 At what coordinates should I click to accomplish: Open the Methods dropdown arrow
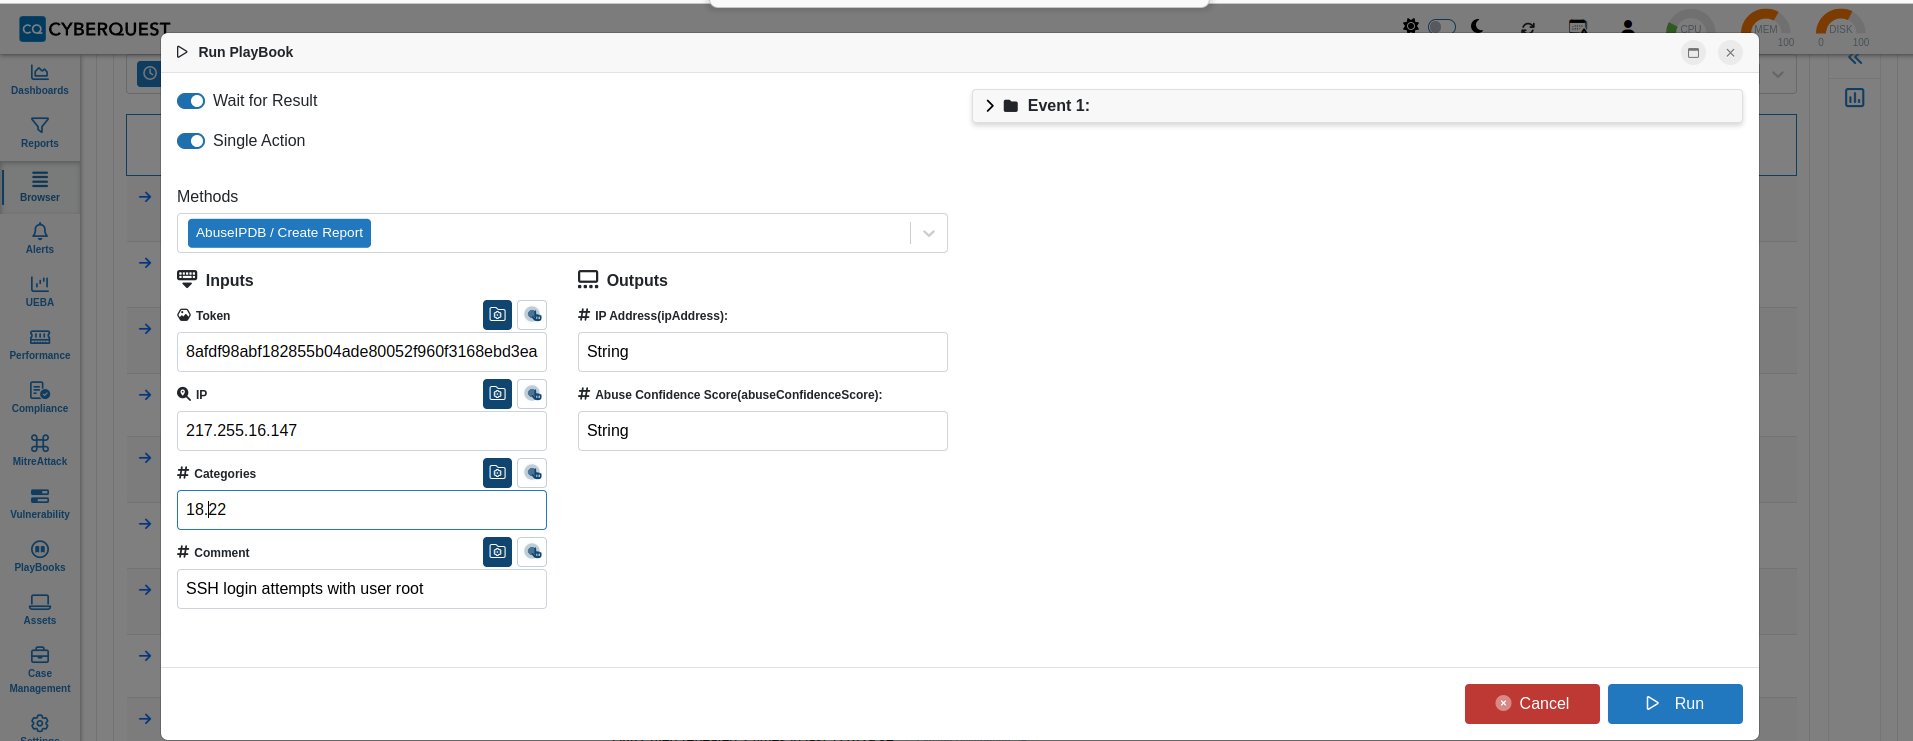click(929, 233)
